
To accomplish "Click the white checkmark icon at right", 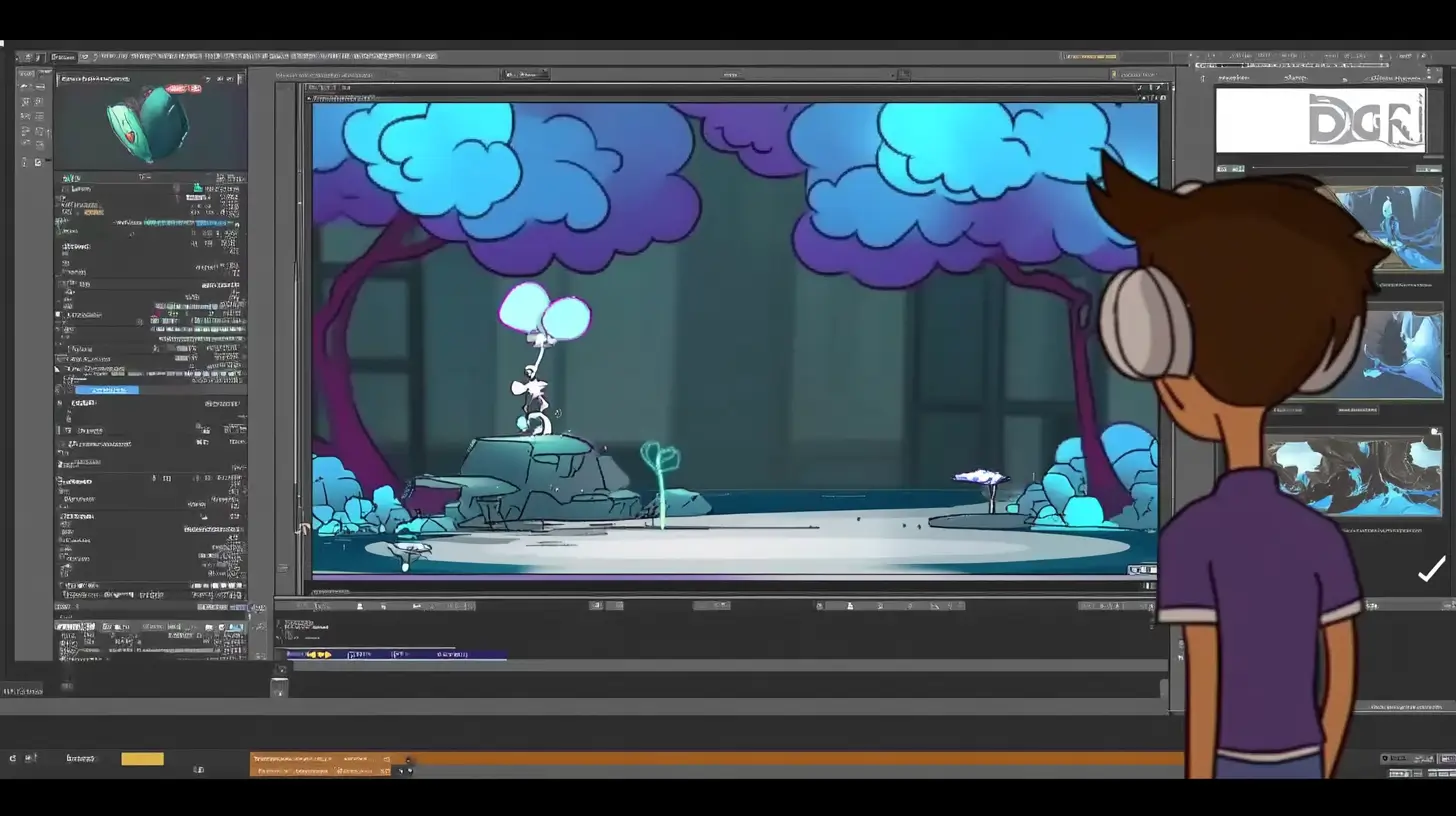I will tap(1431, 570).
